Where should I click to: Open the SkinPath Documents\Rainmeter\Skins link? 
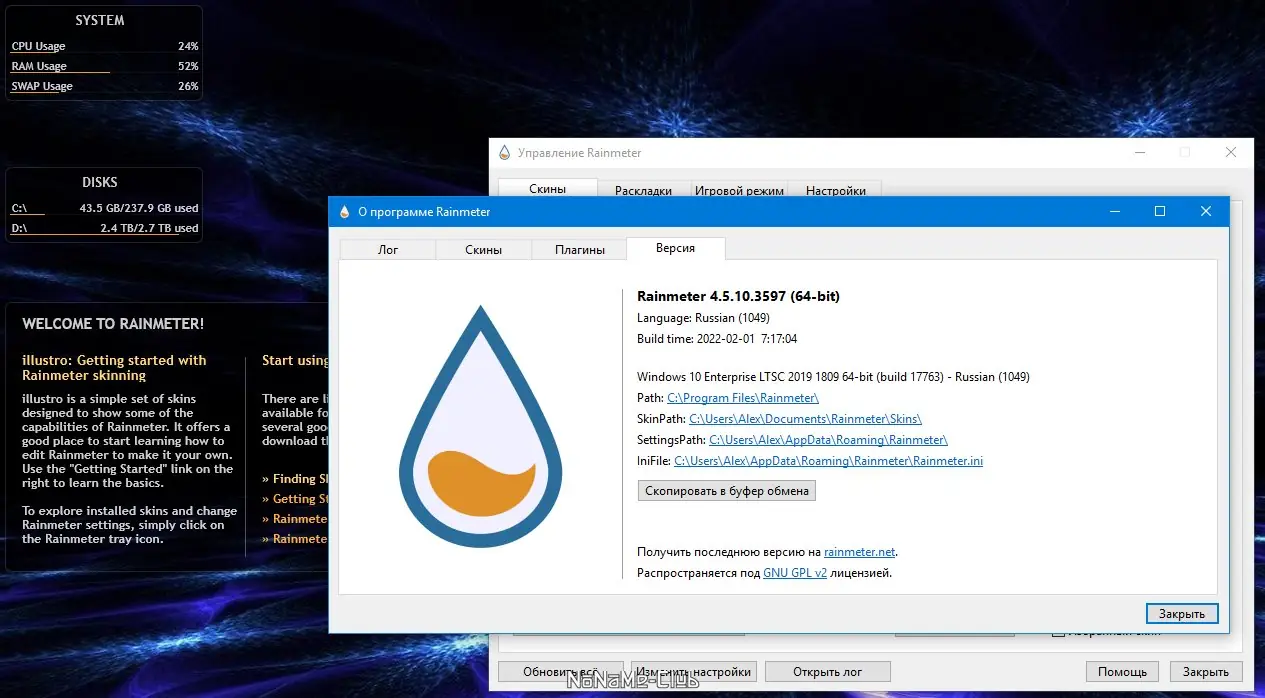click(x=805, y=419)
